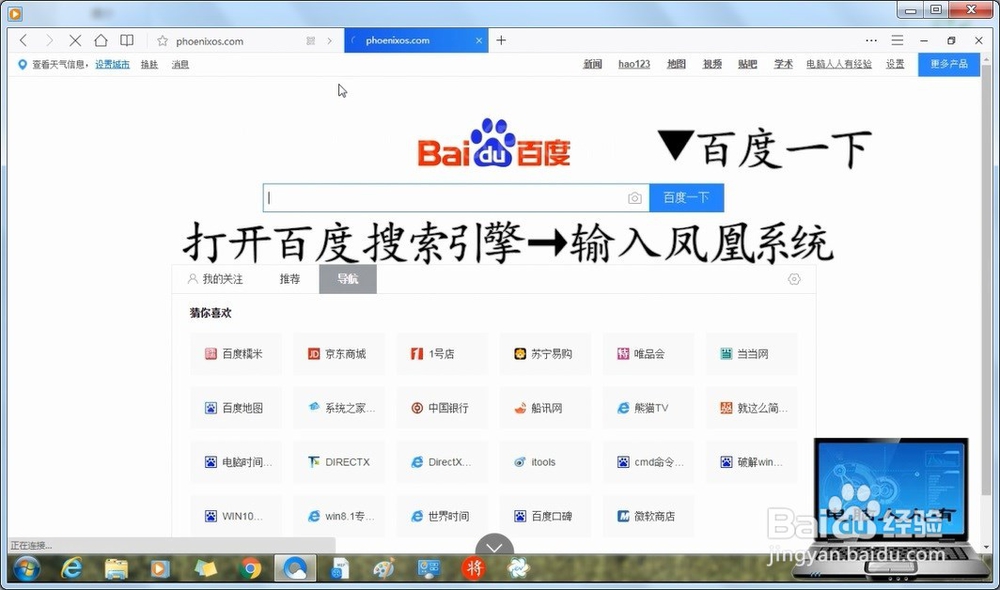Image resolution: width=1000 pixels, height=590 pixels.
Task: Open the 中国银行 shortcut
Action: coord(441,408)
